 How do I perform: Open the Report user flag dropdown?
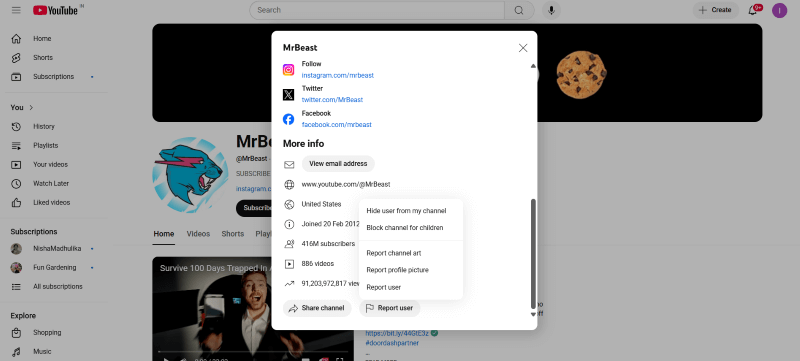pyautogui.click(x=389, y=308)
